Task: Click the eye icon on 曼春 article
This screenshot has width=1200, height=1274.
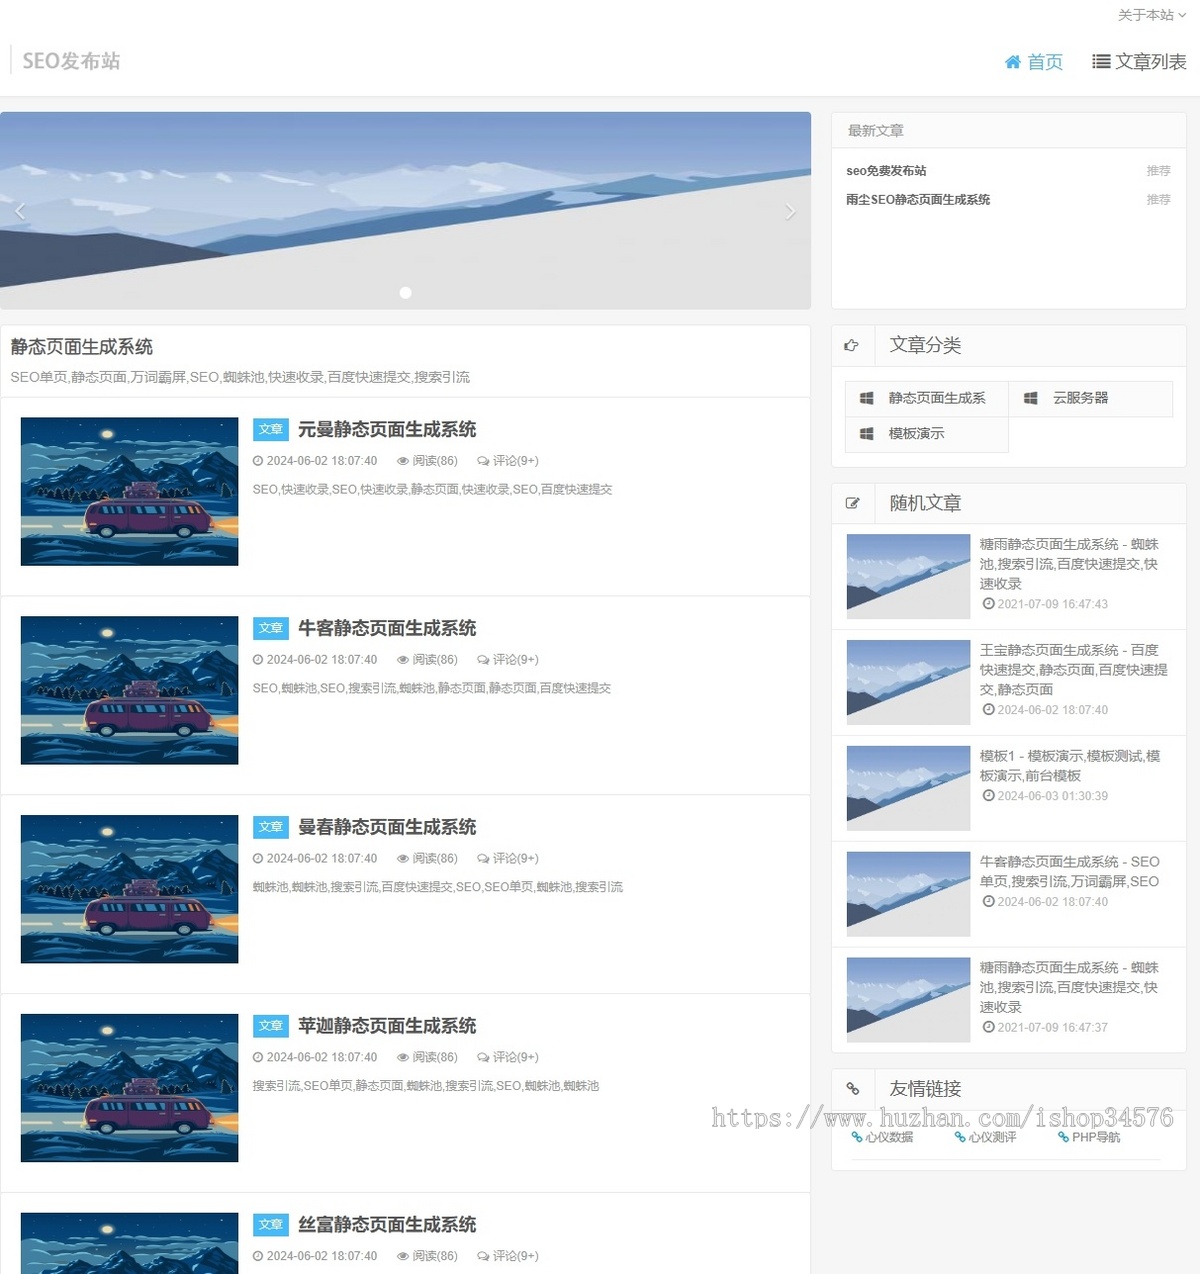Action: tap(403, 860)
